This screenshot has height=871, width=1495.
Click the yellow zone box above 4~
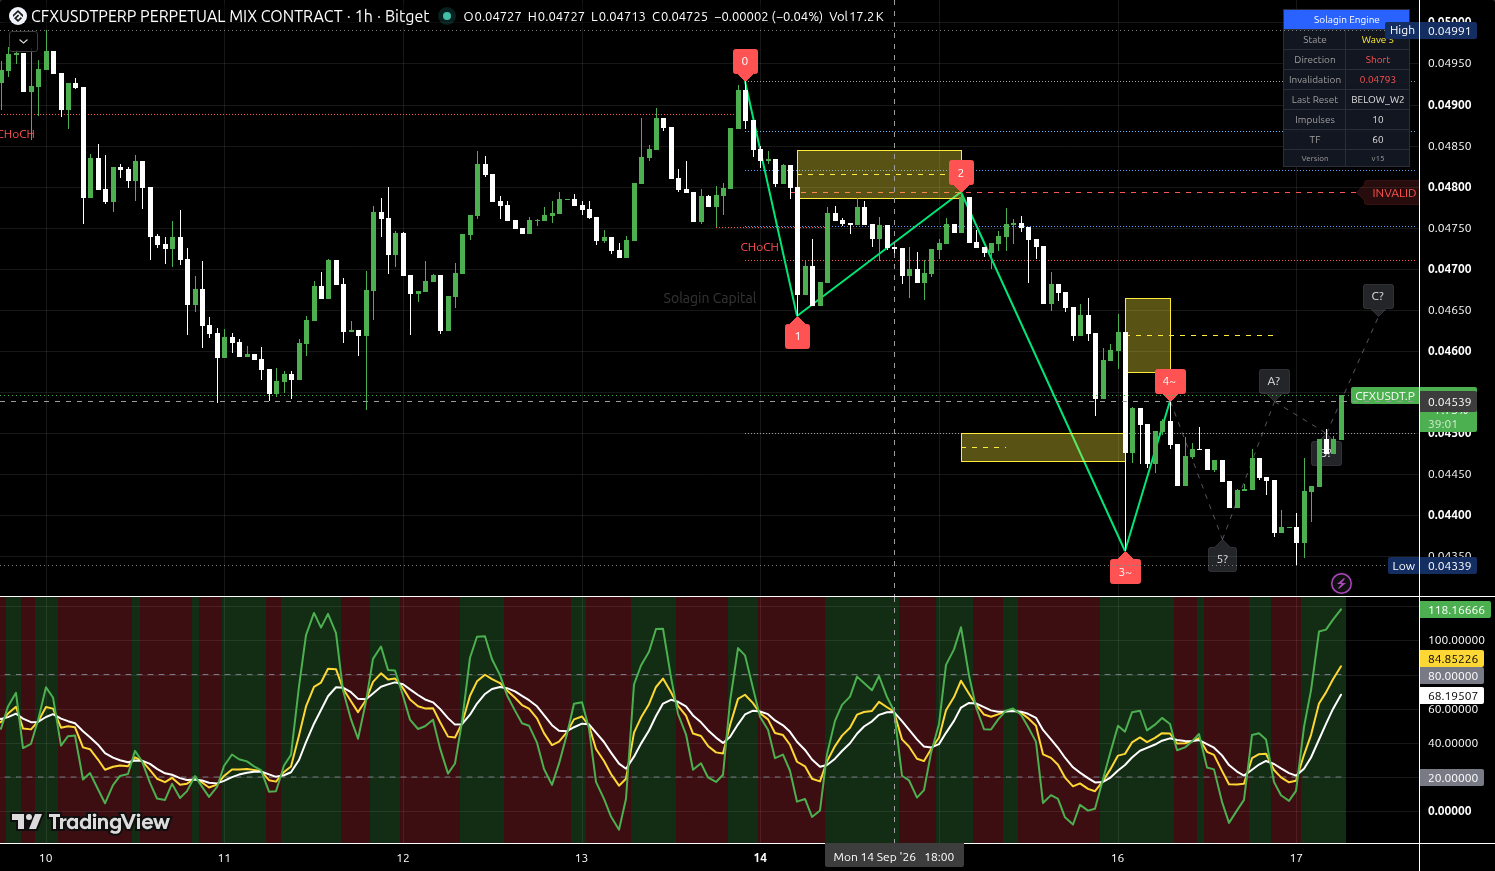1148,335
